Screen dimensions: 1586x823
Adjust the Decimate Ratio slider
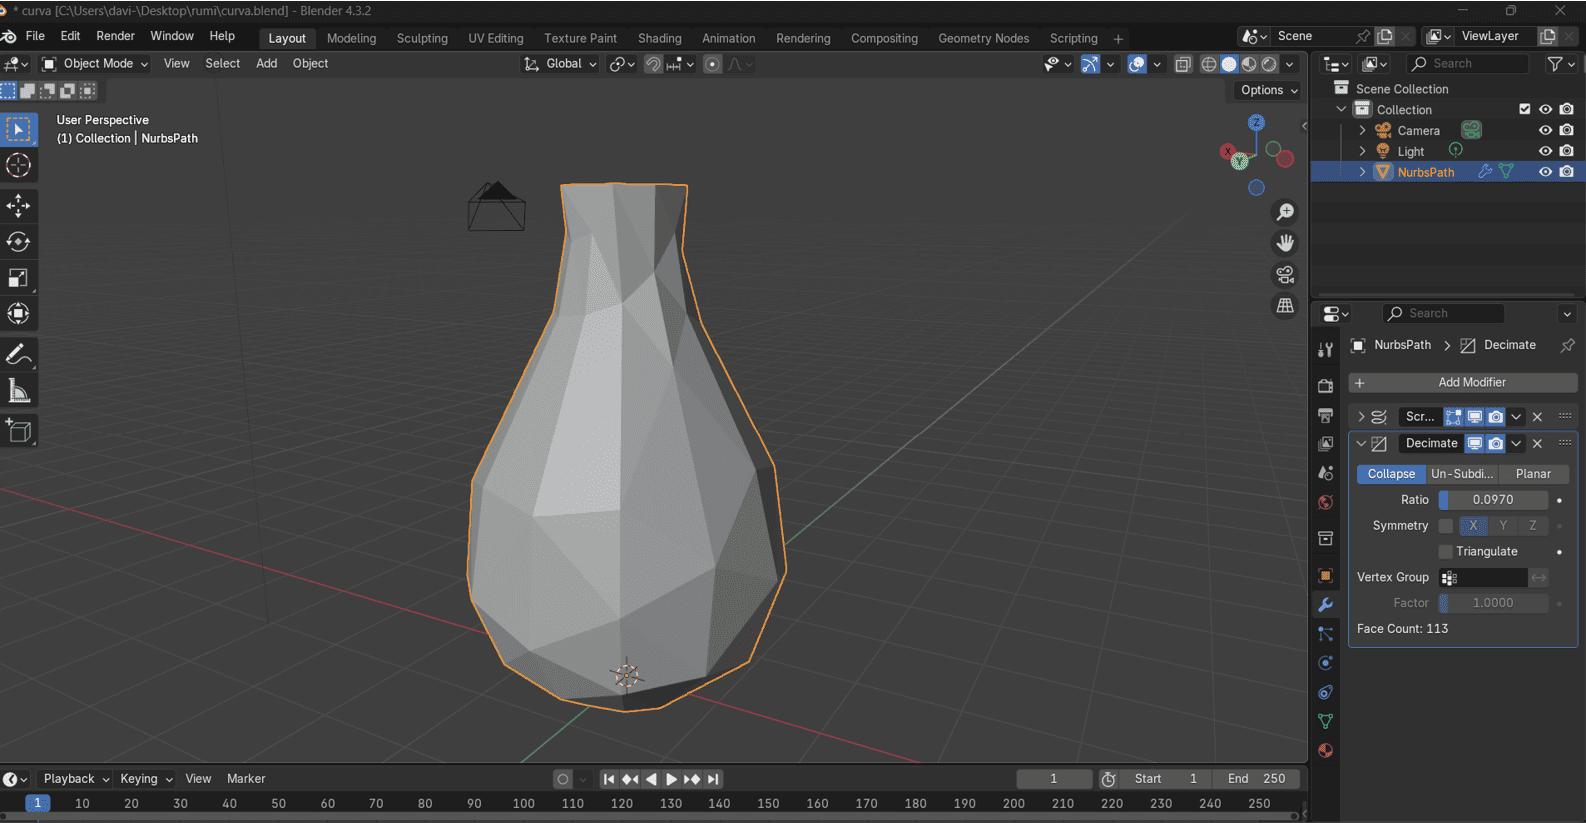point(1493,500)
